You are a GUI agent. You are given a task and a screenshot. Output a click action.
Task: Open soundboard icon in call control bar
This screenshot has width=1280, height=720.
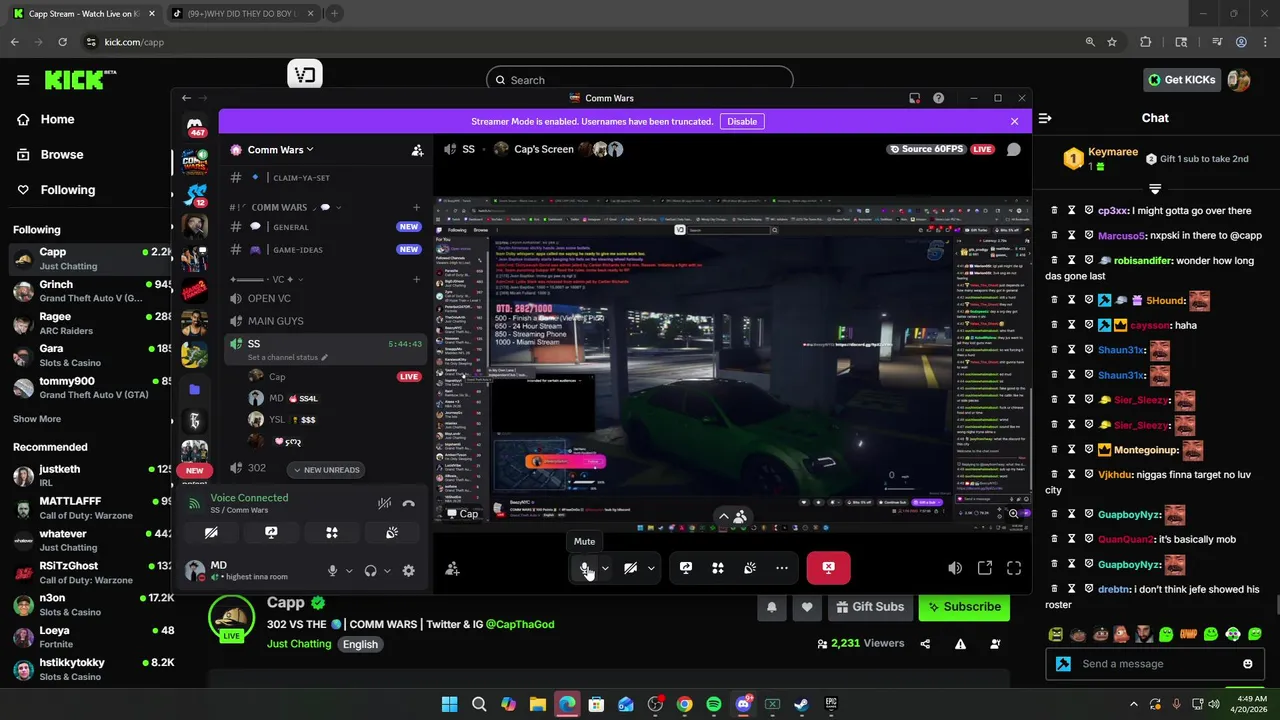pos(750,568)
